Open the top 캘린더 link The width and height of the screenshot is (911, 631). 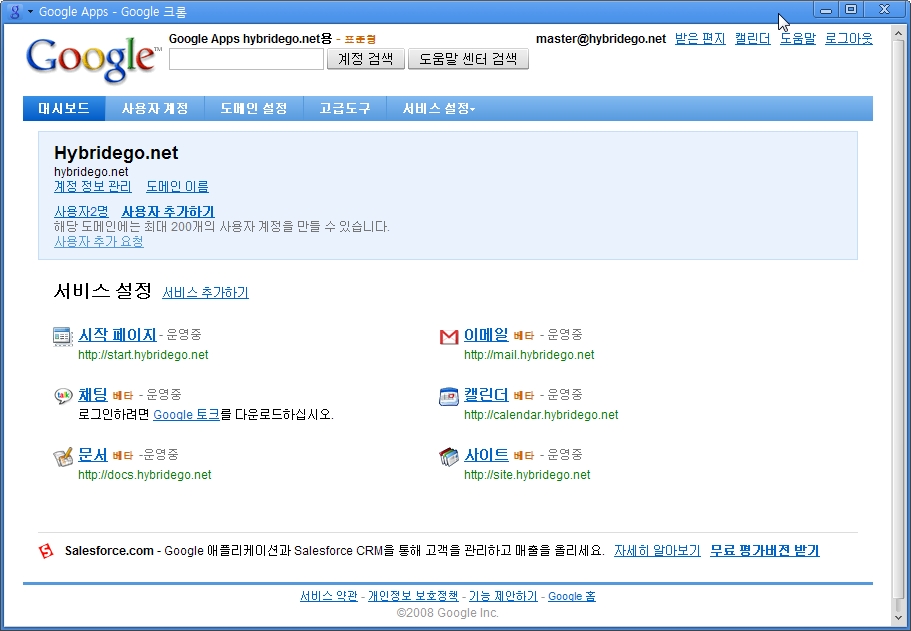(752, 39)
